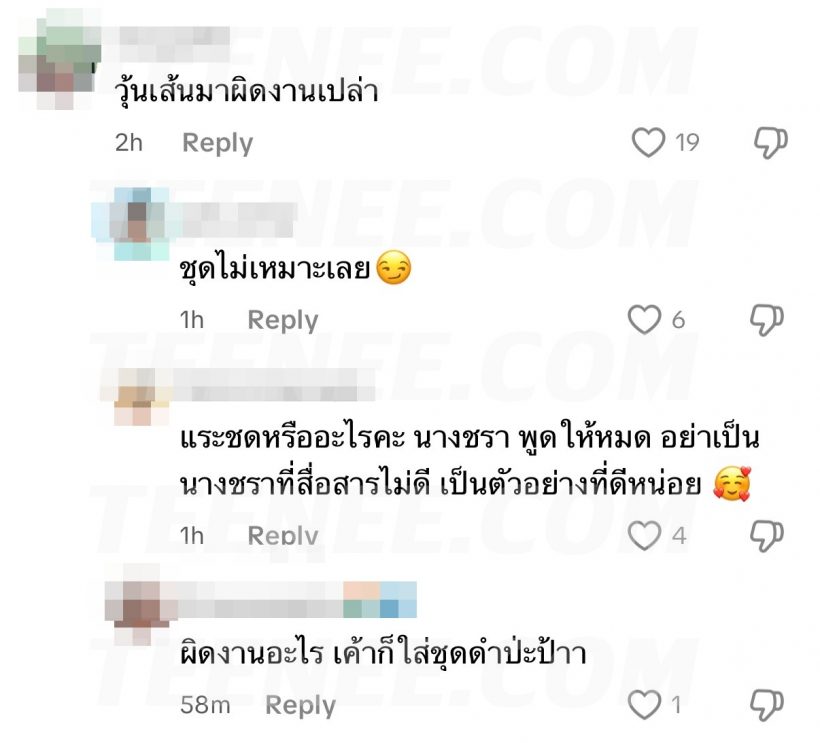Screen dimensions: 820x743
Task: Reply to the comment posted 2h ago
Action: pyautogui.click(x=218, y=143)
